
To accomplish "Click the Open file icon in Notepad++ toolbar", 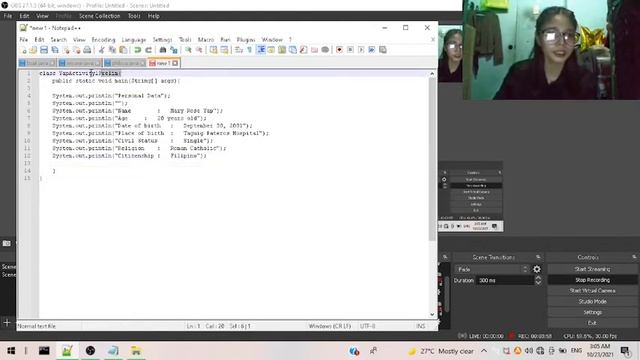I will [x=33, y=50].
